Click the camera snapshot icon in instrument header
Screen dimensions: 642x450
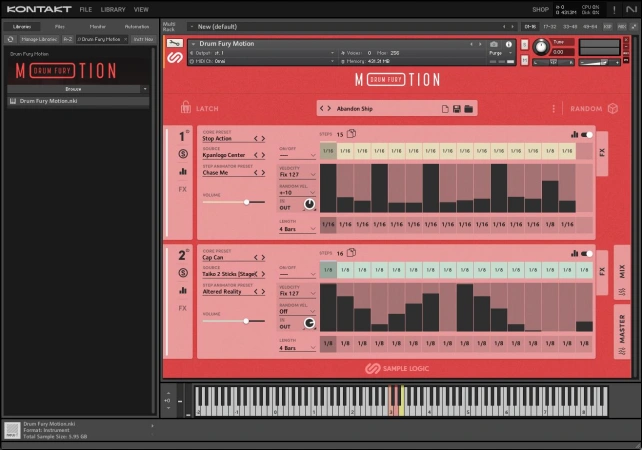[494, 44]
